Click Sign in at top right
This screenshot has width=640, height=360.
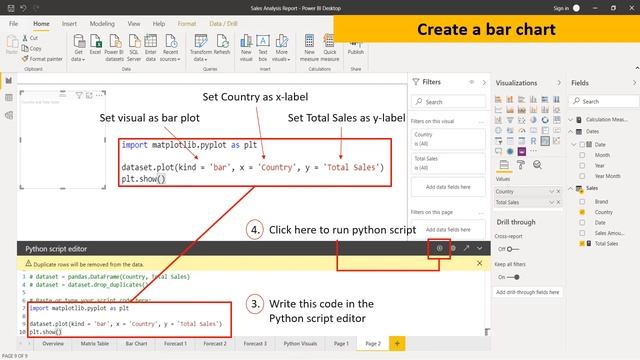click(x=560, y=8)
